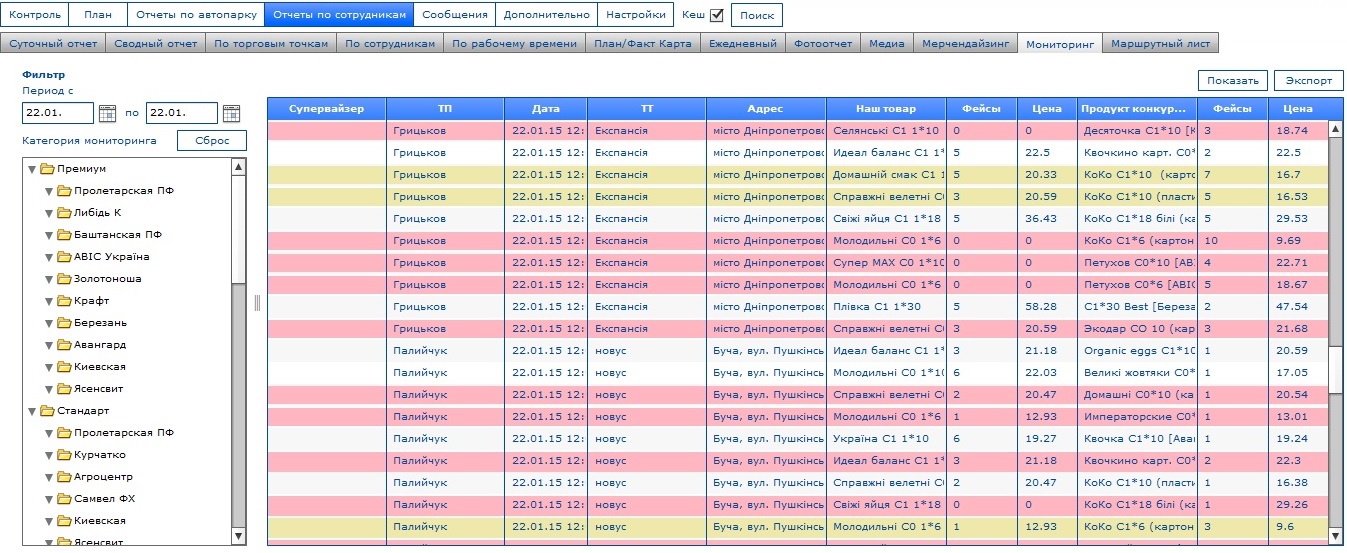Click the Курчатко folder icon
The width and height of the screenshot is (1347, 553).
pyautogui.click(x=64, y=455)
